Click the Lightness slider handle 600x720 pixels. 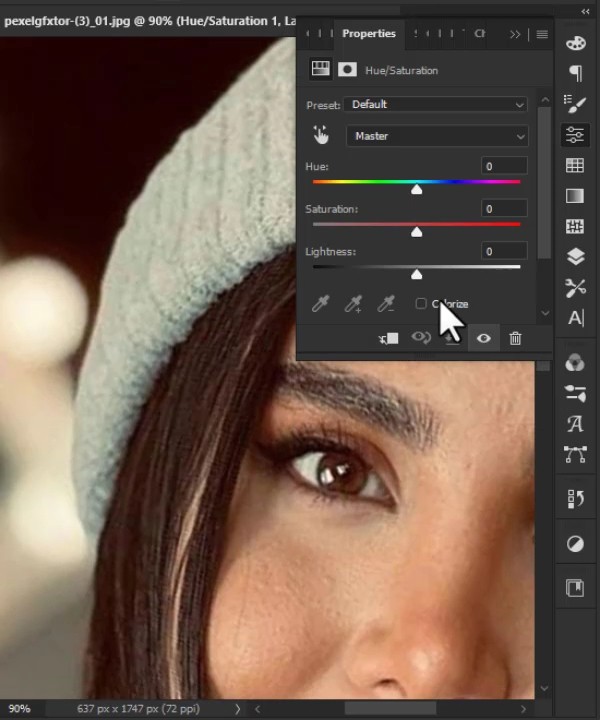click(416, 274)
